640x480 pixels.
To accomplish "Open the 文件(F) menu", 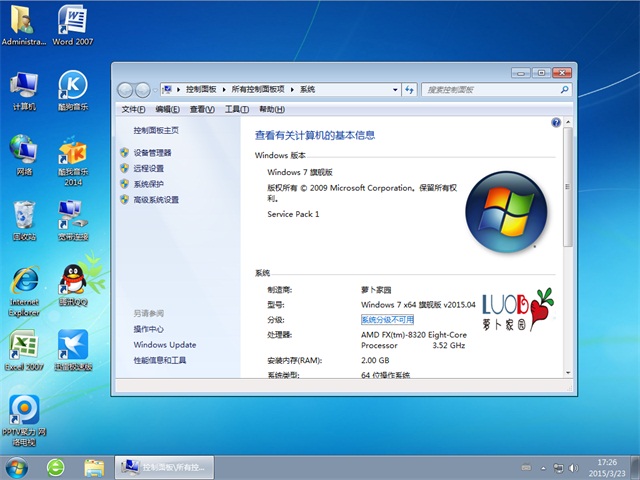I will [133, 109].
